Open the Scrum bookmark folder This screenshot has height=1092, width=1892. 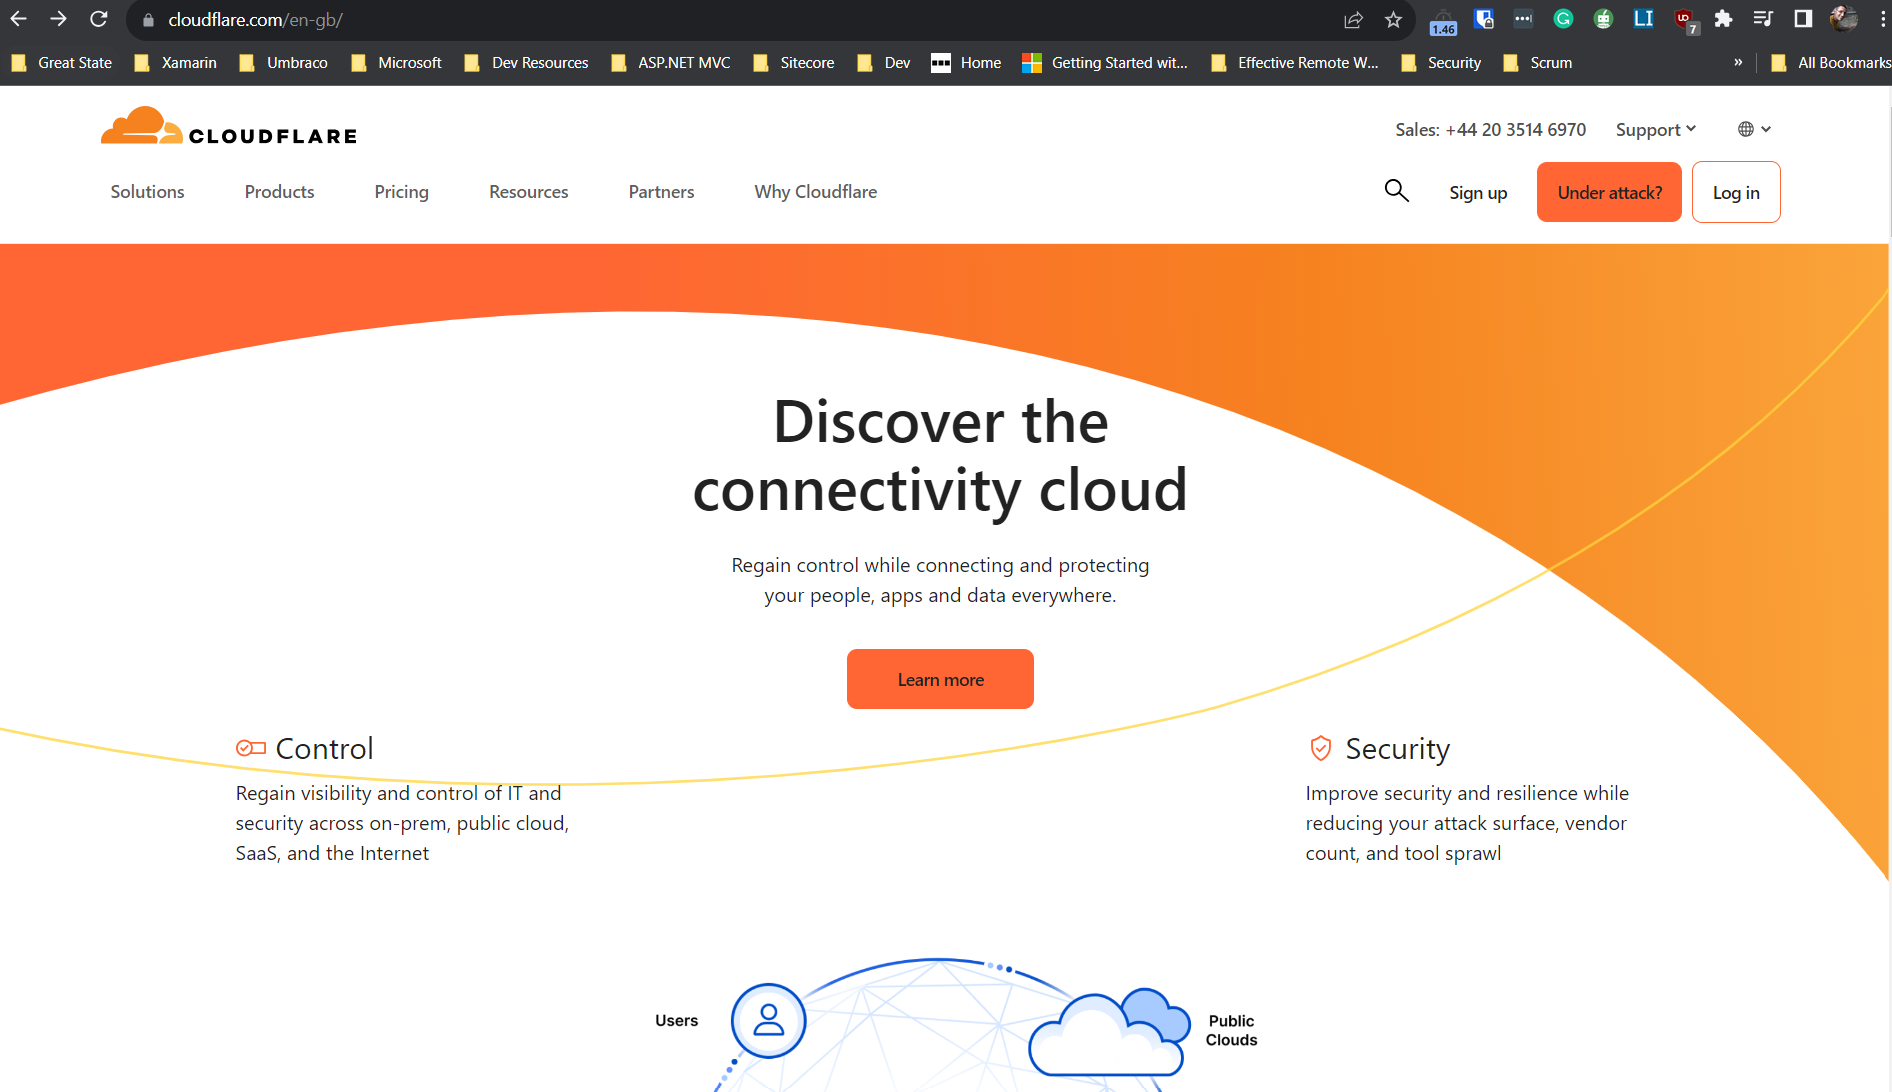coord(1537,62)
